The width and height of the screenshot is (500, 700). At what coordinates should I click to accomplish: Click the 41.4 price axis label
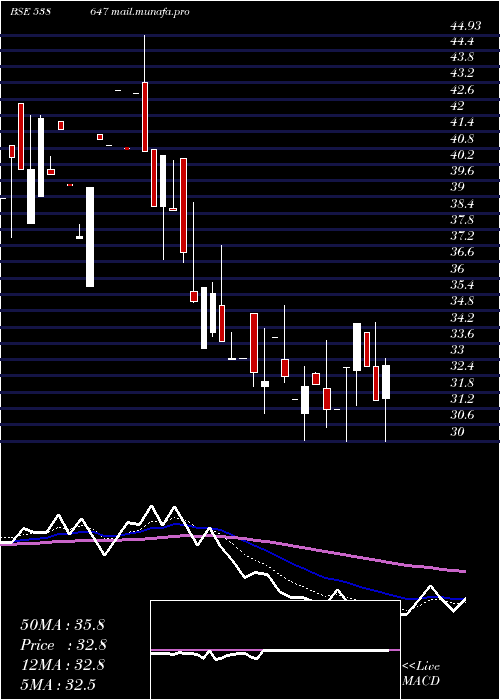click(x=462, y=122)
